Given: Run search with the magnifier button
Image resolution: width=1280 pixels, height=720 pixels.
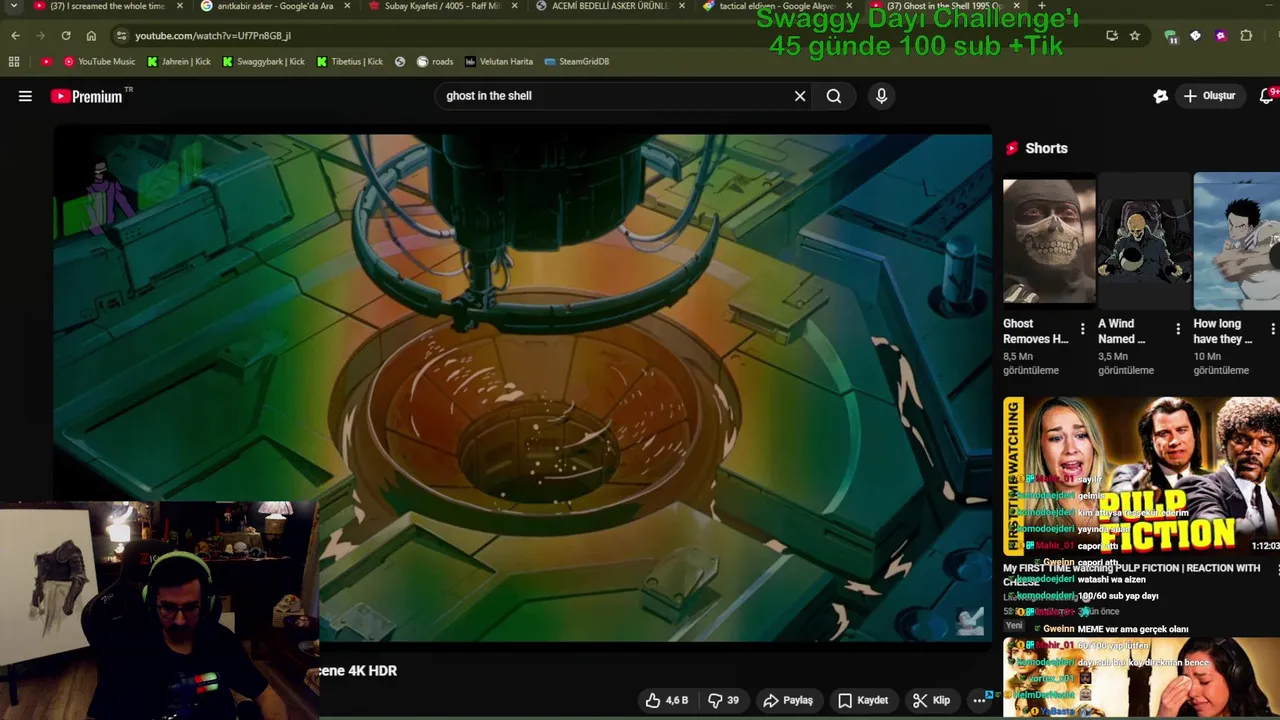Looking at the screenshot, I should [x=834, y=96].
